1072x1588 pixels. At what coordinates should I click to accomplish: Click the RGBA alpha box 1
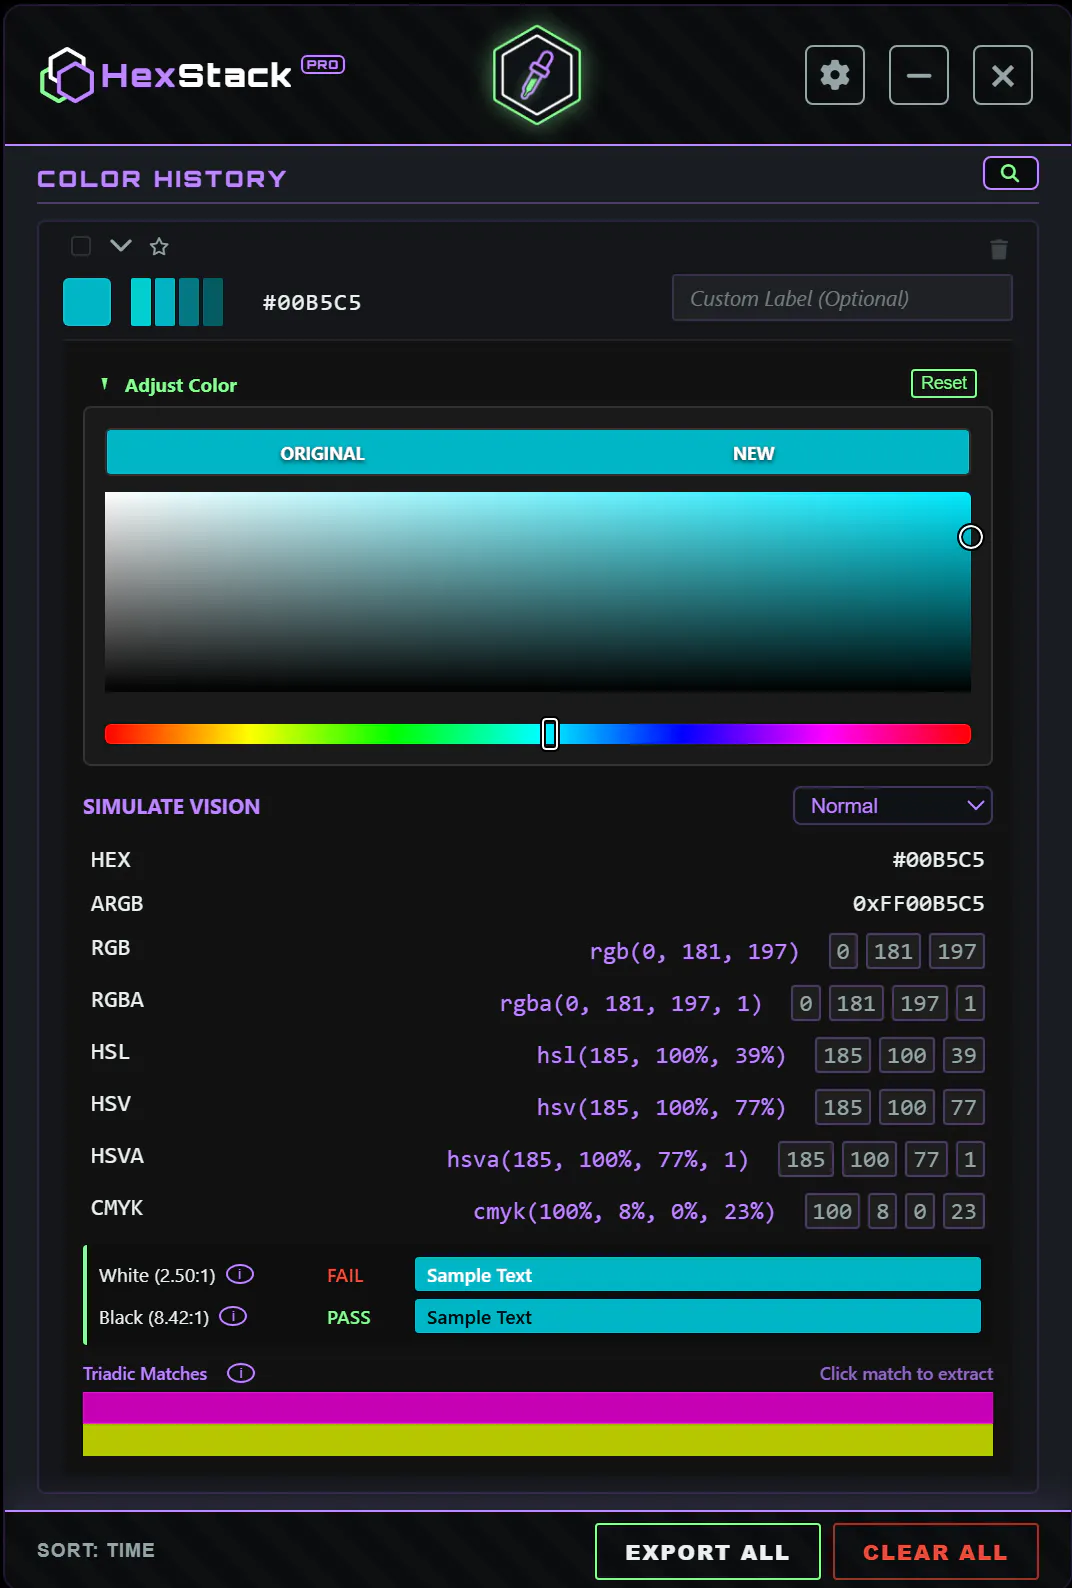(x=970, y=1003)
